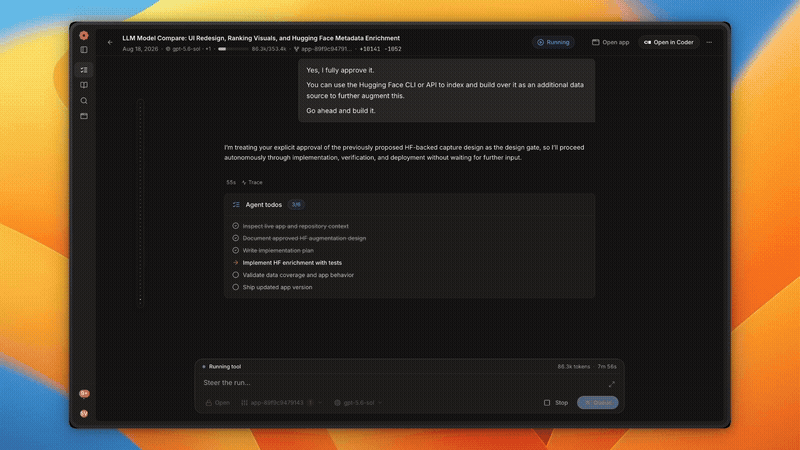
Task: Open the window/apps sidebar icon
Action: click(84, 116)
